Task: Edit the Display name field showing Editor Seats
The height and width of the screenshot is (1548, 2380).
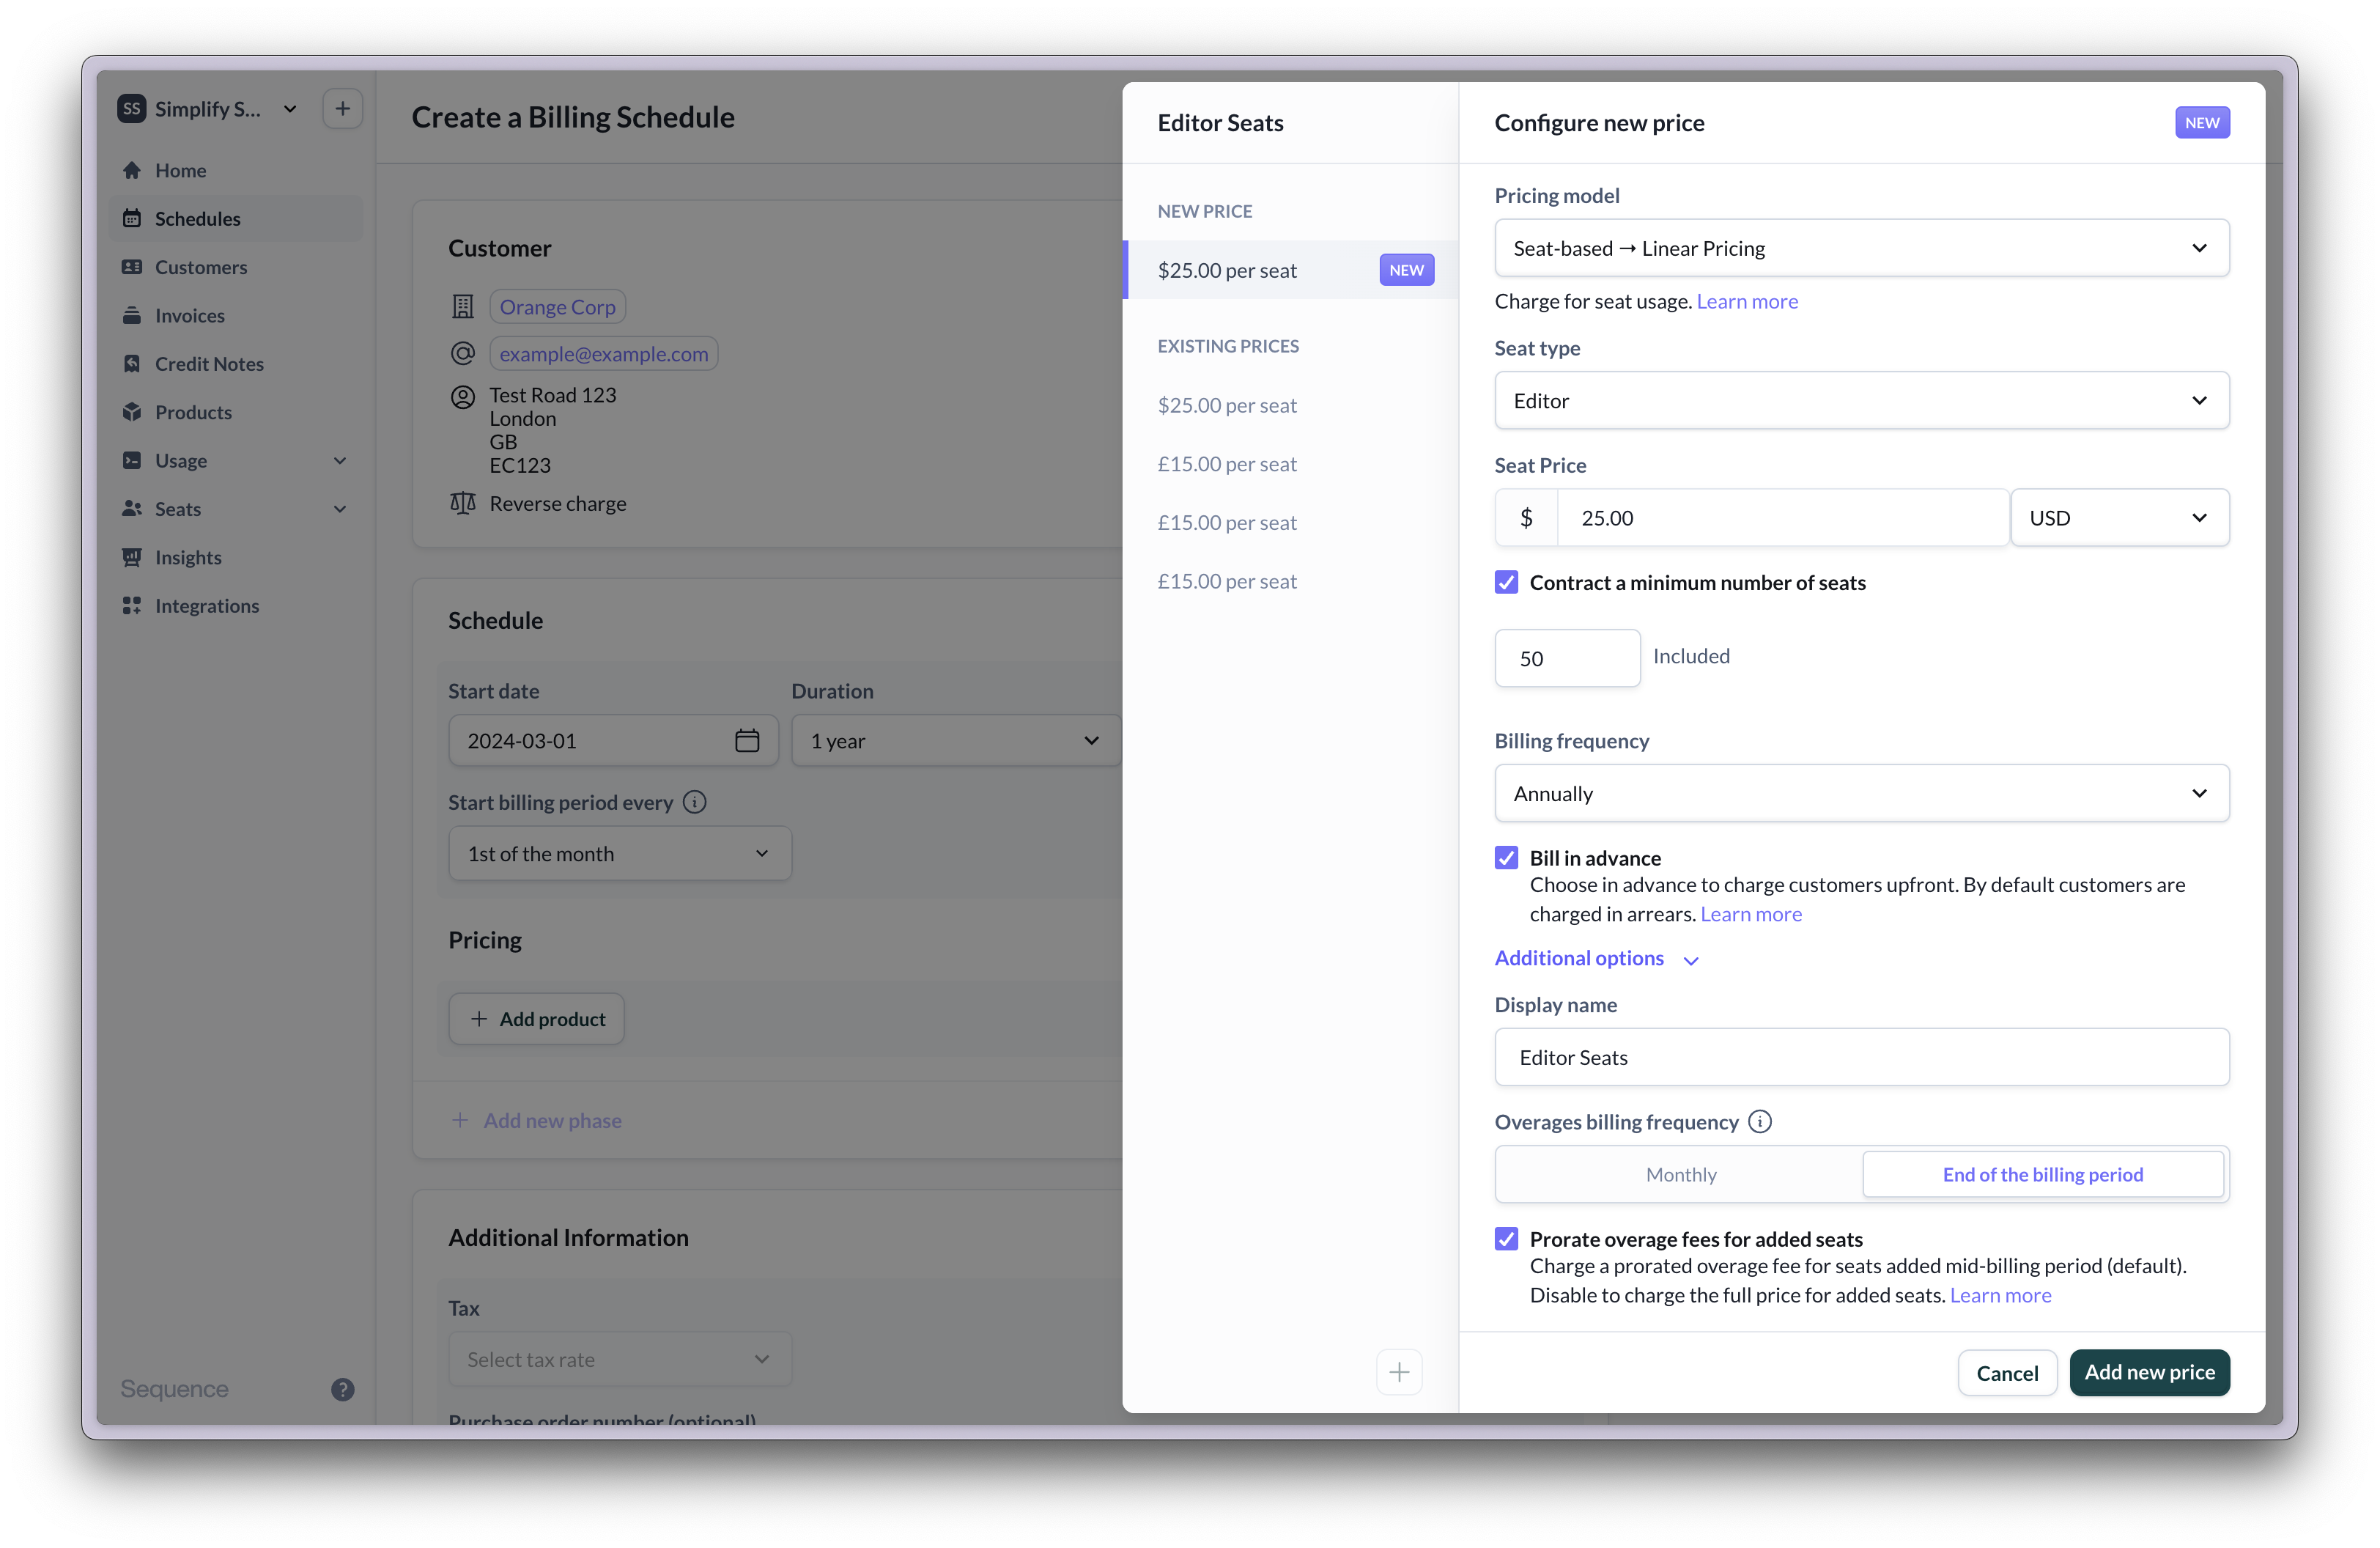Action: [x=1860, y=1057]
